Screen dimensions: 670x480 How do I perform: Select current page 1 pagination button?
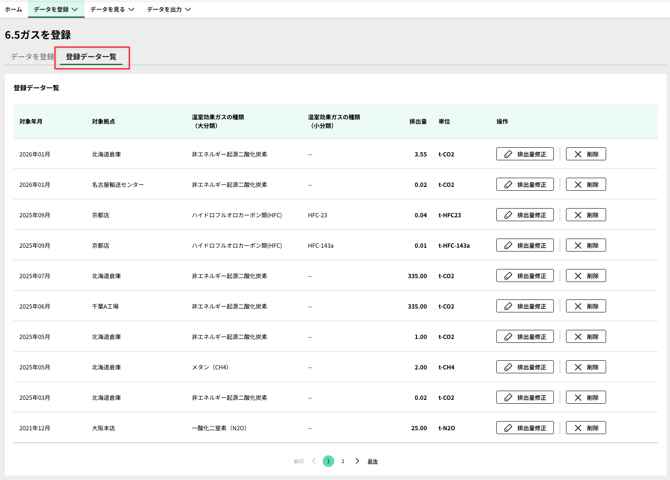[x=328, y=461]
